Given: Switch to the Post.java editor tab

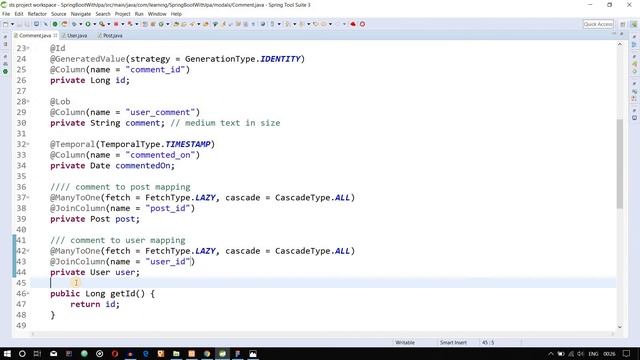Looking at the screenshot, I should (x=110, y=36).
